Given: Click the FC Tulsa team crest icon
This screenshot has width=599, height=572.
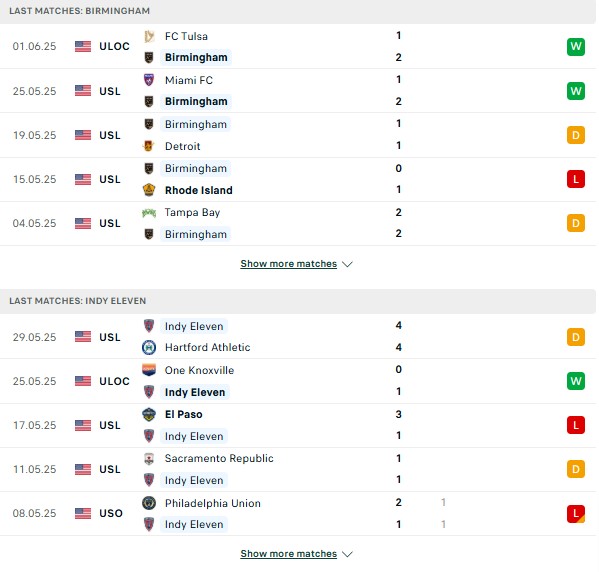Looking at the screenshot, I should tap(149, 36).
